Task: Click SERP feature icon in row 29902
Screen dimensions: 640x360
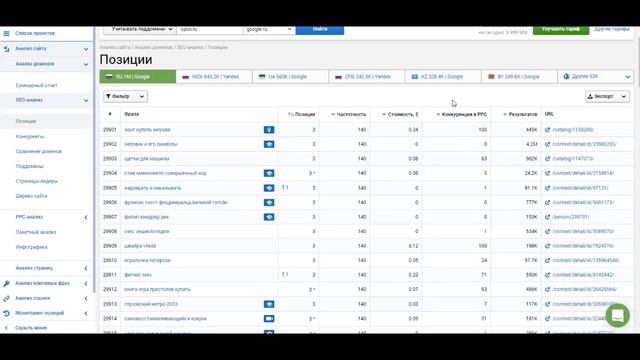Action: pyautogui.click(x=269, y=144)
